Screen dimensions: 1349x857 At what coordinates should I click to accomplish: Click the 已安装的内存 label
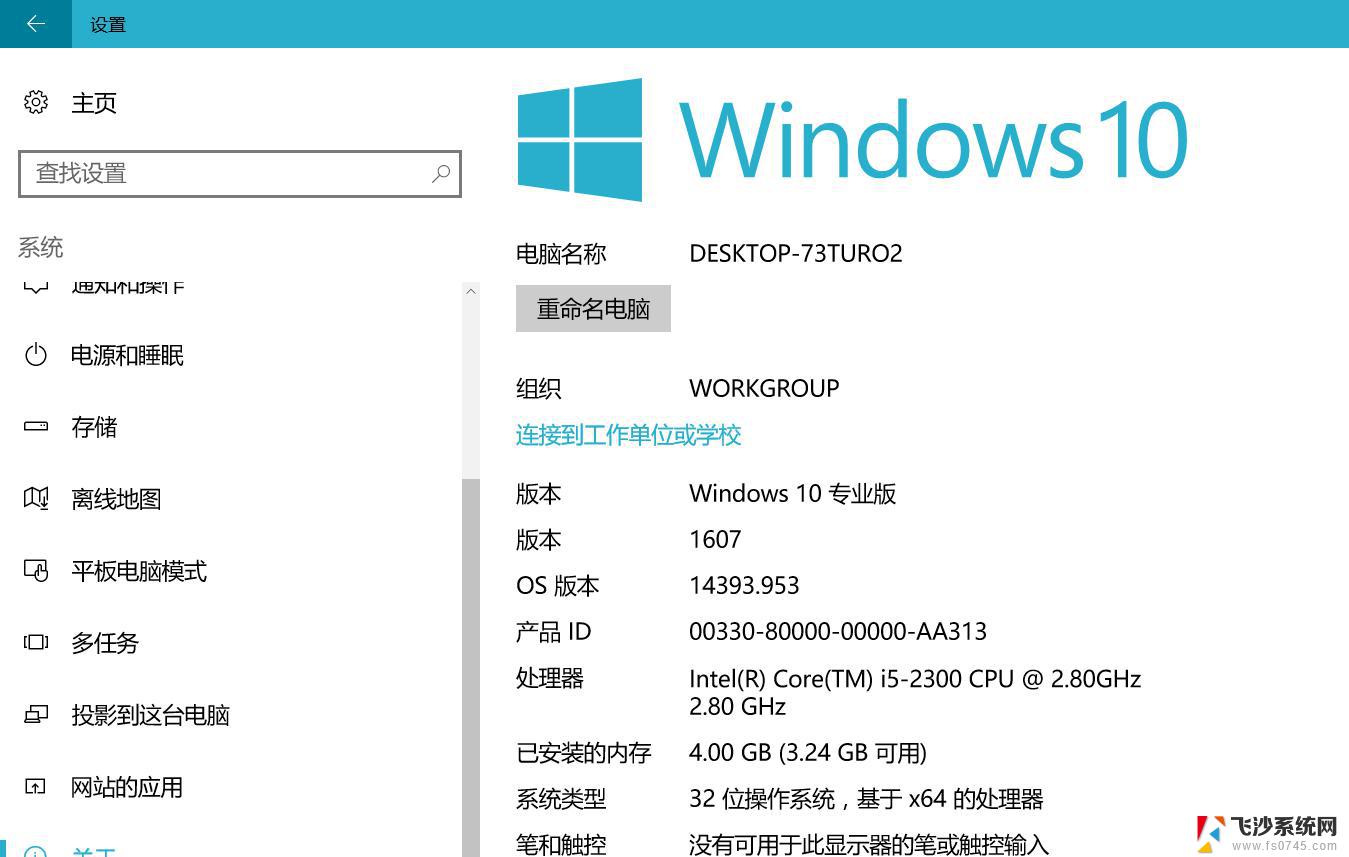pos(584,753)
